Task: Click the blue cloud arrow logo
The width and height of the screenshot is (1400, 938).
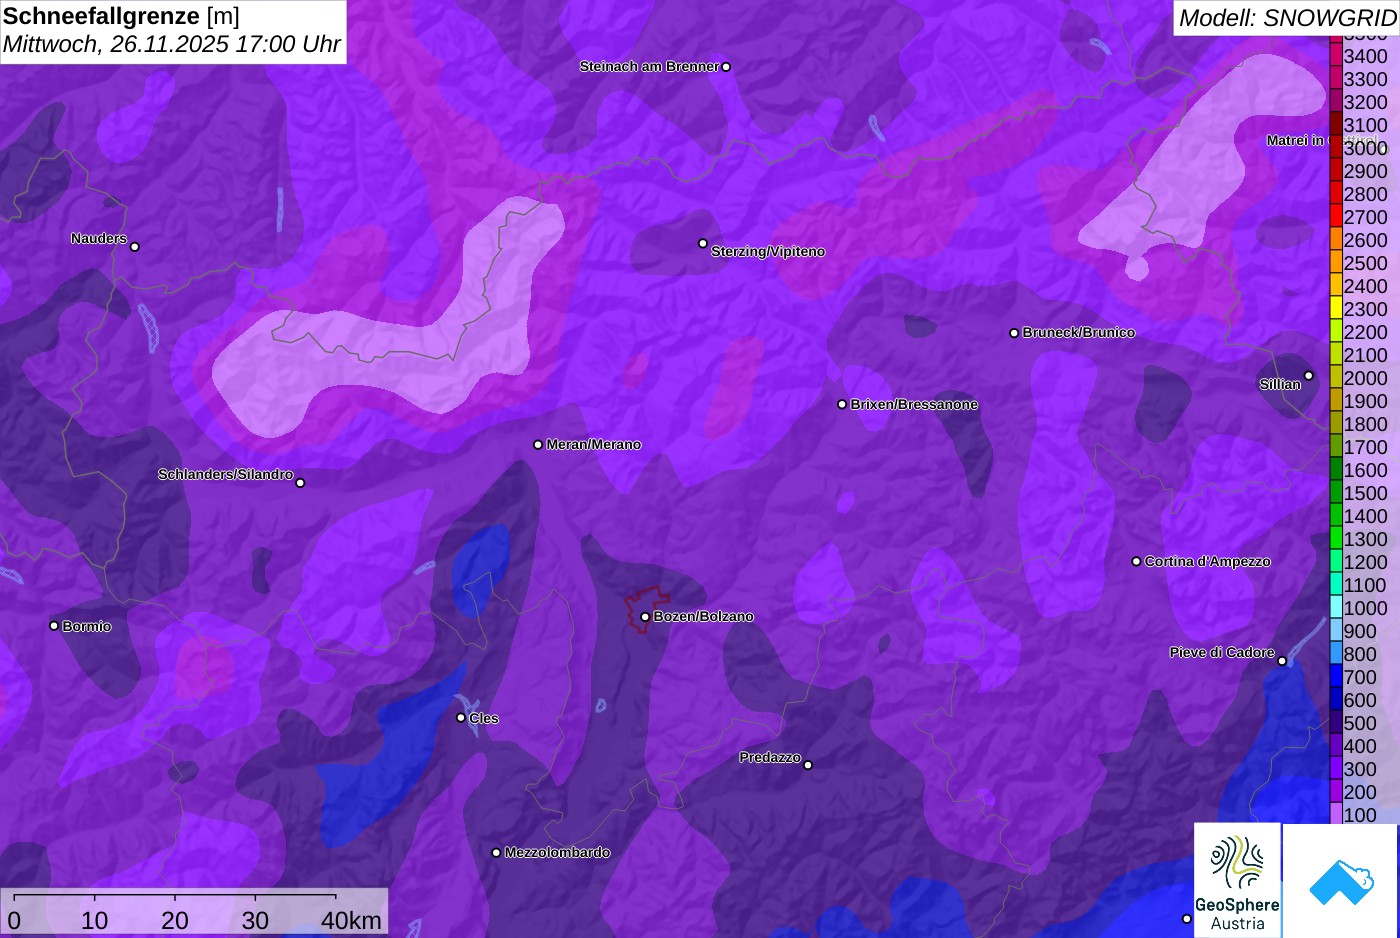Action: (x=1341, y=880)
